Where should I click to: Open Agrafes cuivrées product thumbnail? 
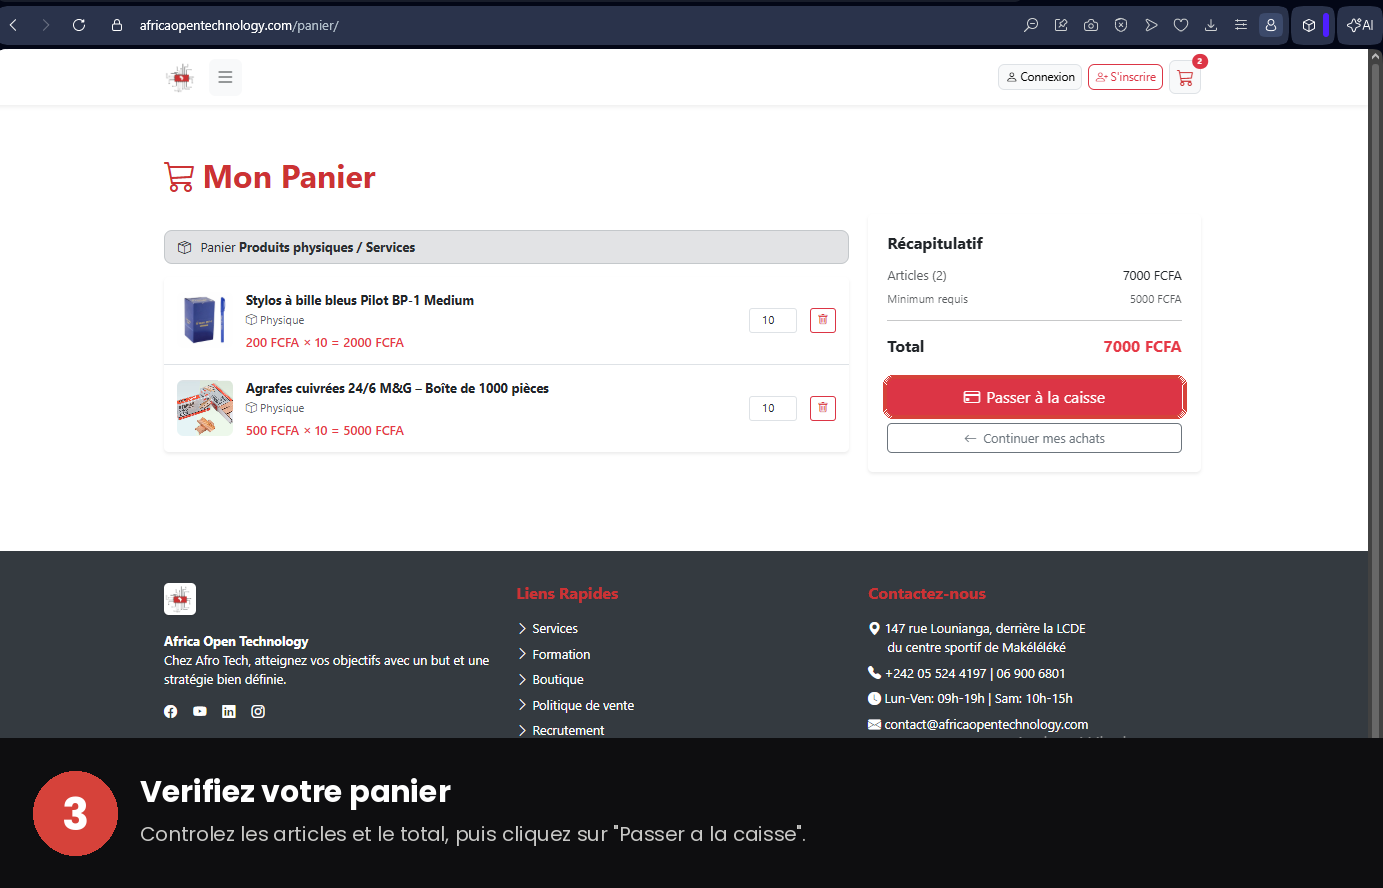coord(205,408)
